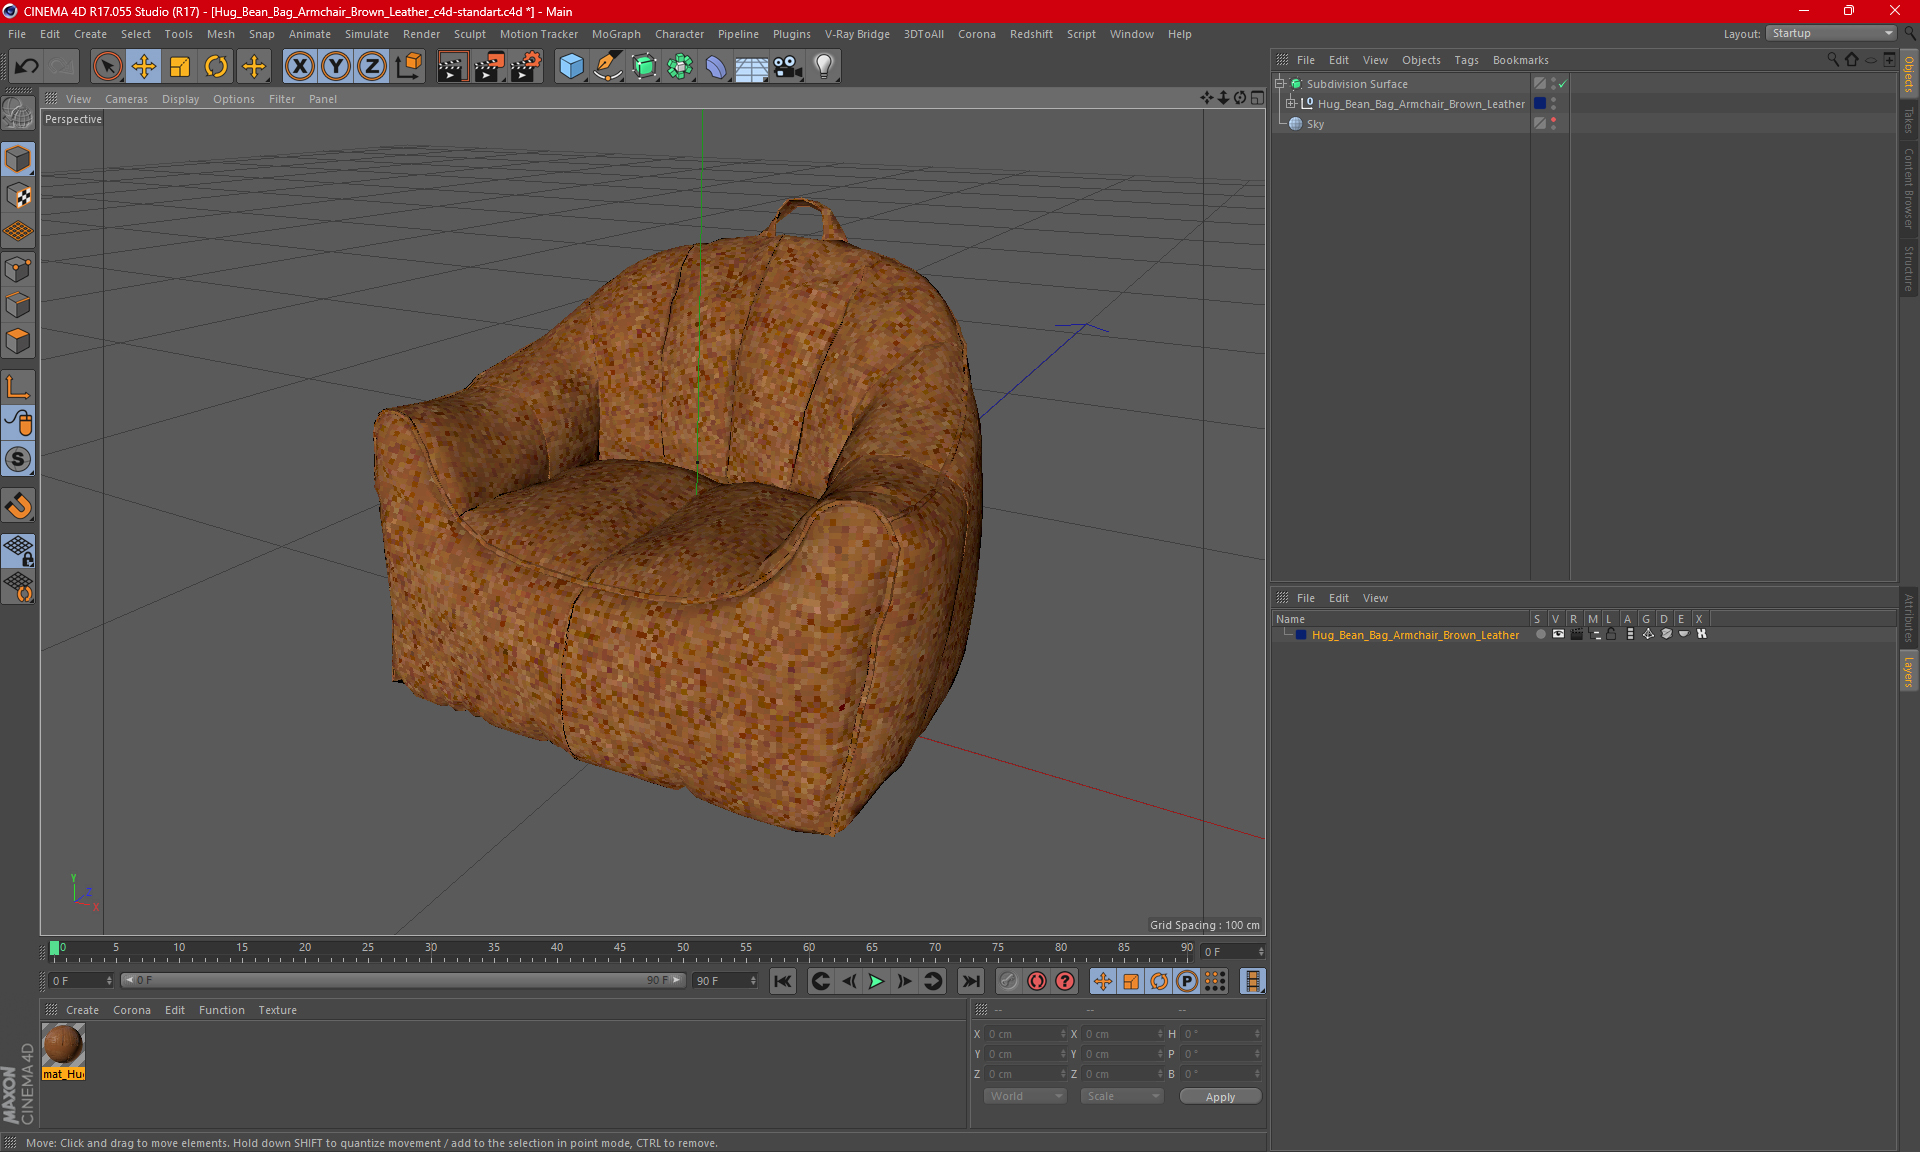Open material manager Create menu

click(82, 1010)
